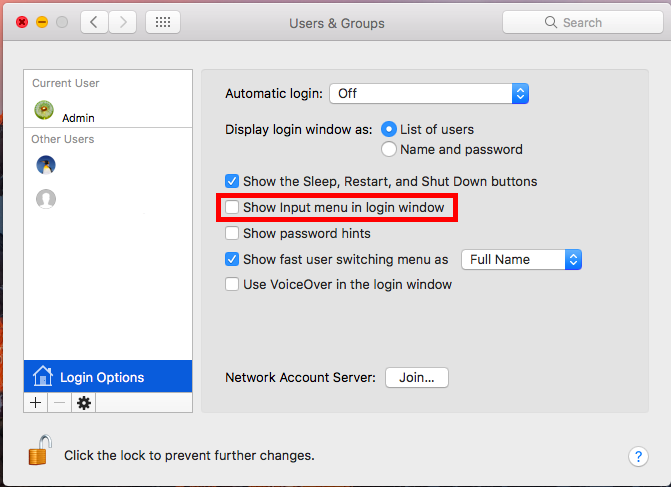Select the gray silhouette user account
Screen dimensions: 671x487
coord(45,199)
